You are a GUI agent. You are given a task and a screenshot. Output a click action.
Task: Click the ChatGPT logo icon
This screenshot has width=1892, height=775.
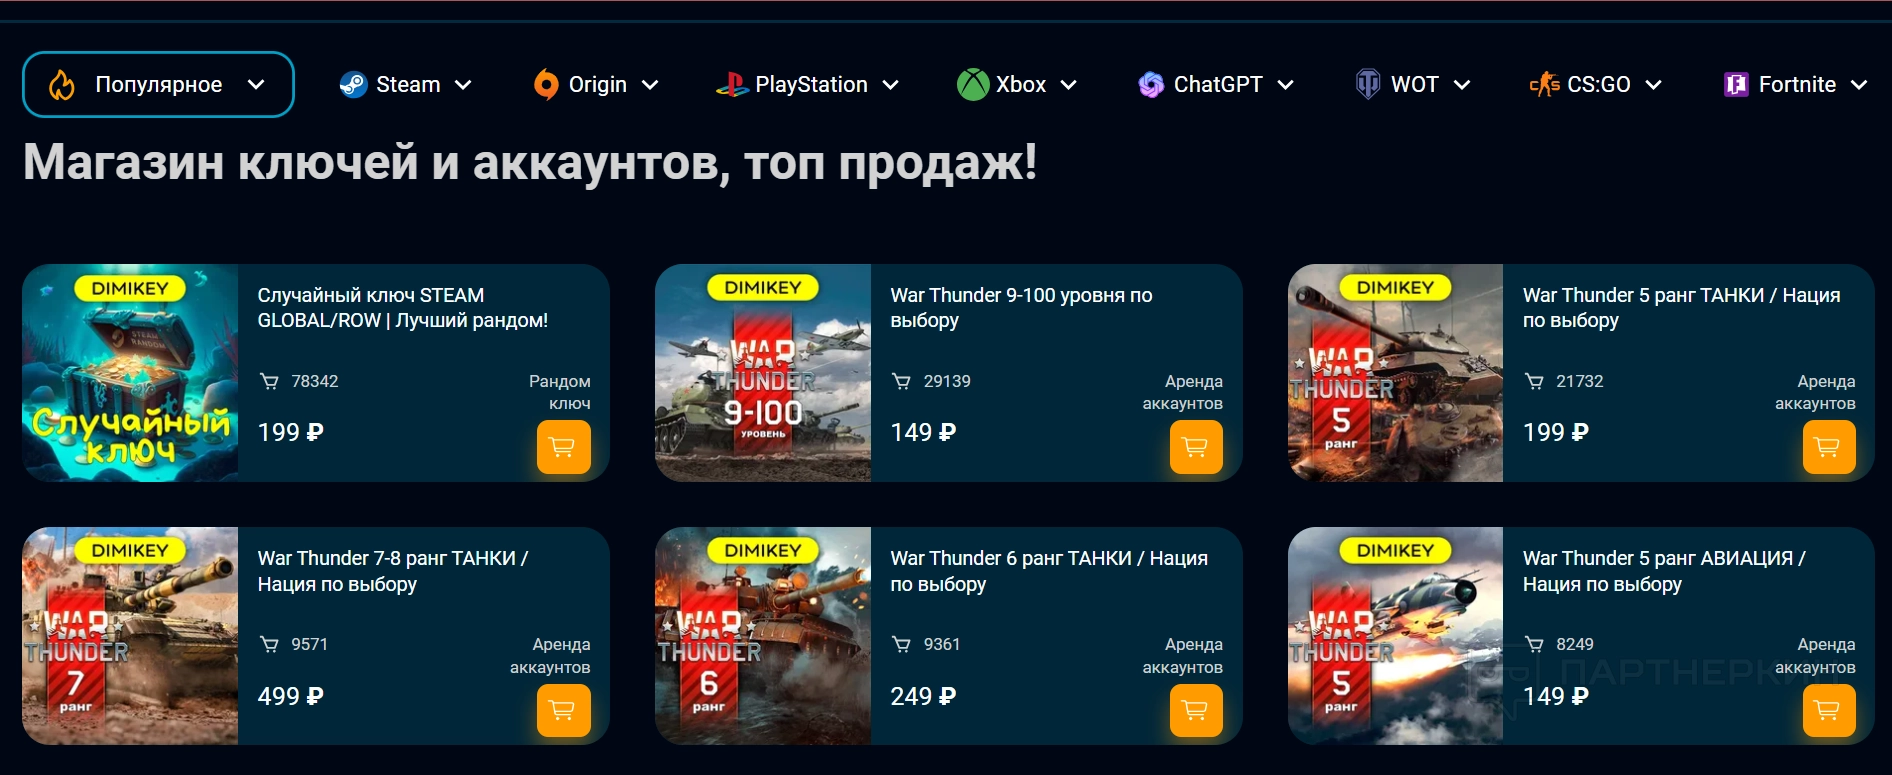[1151, 85]
